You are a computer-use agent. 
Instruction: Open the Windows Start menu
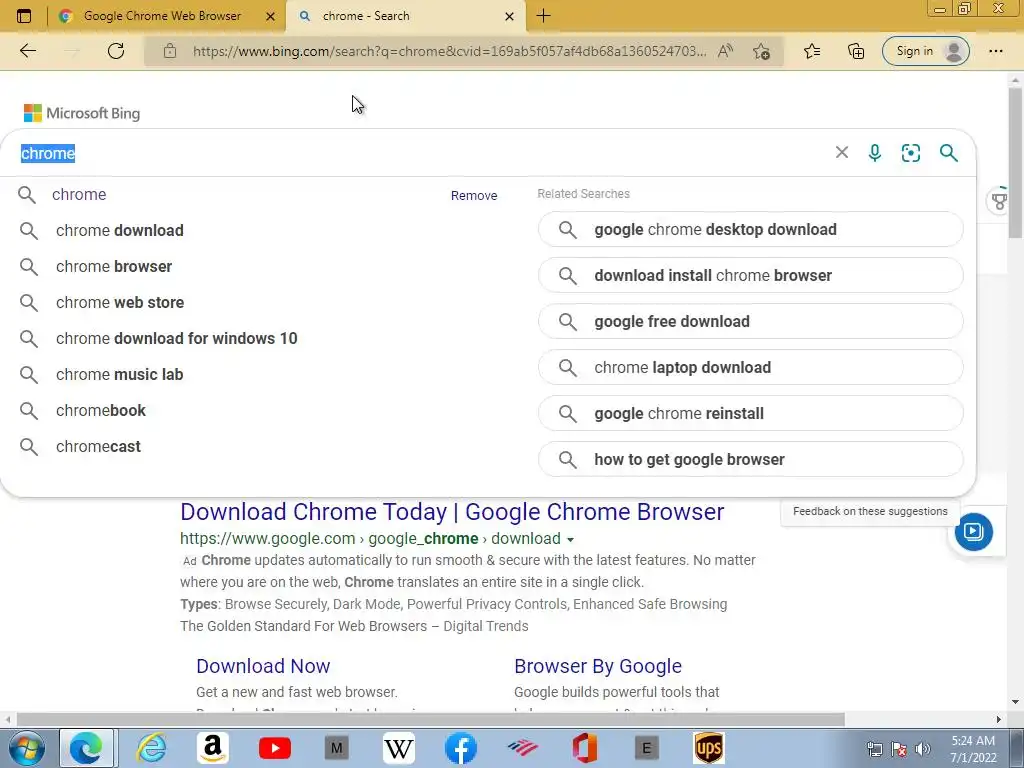(x=26, y=748)
